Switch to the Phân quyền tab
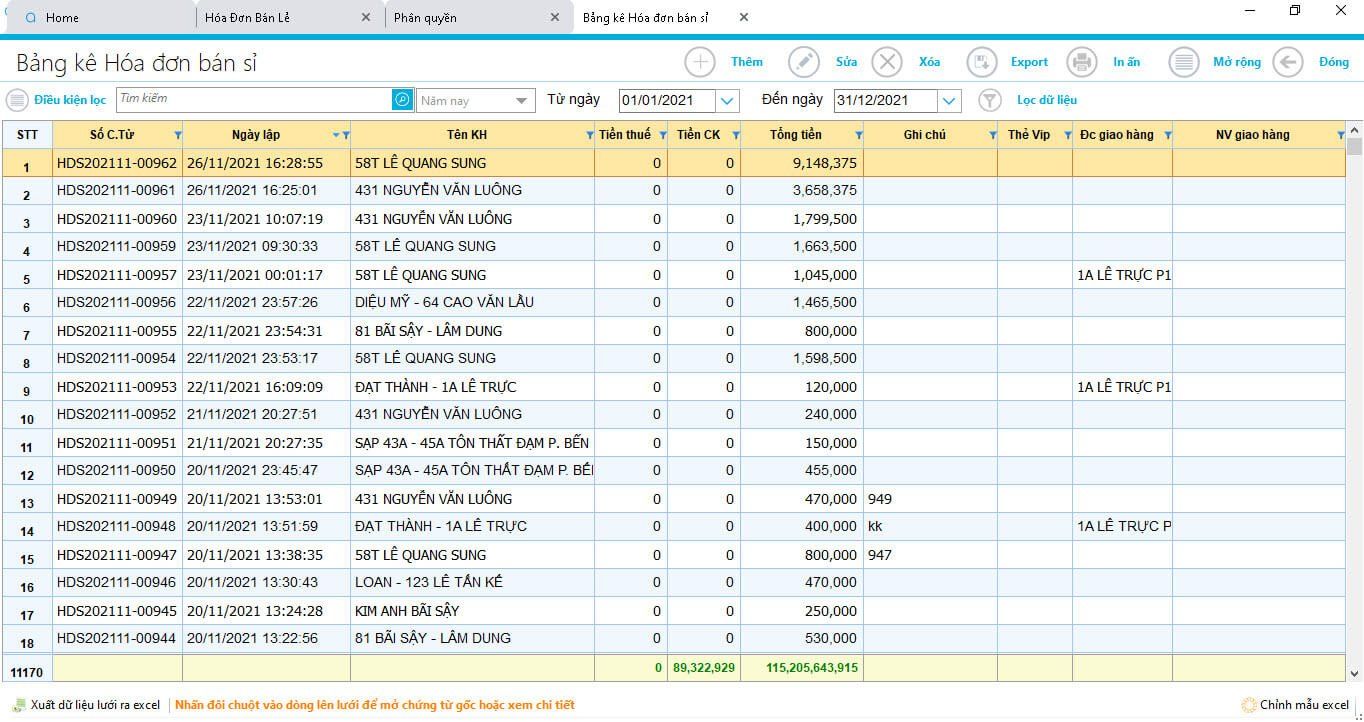The width and height of the screenshot is (1364, 722). (425, 17)
